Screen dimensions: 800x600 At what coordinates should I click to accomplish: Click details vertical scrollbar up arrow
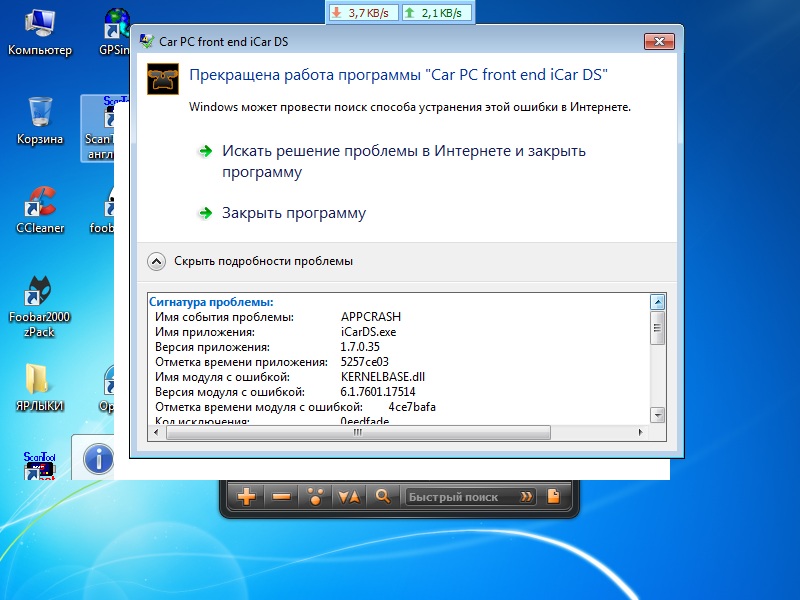(658, 301)
